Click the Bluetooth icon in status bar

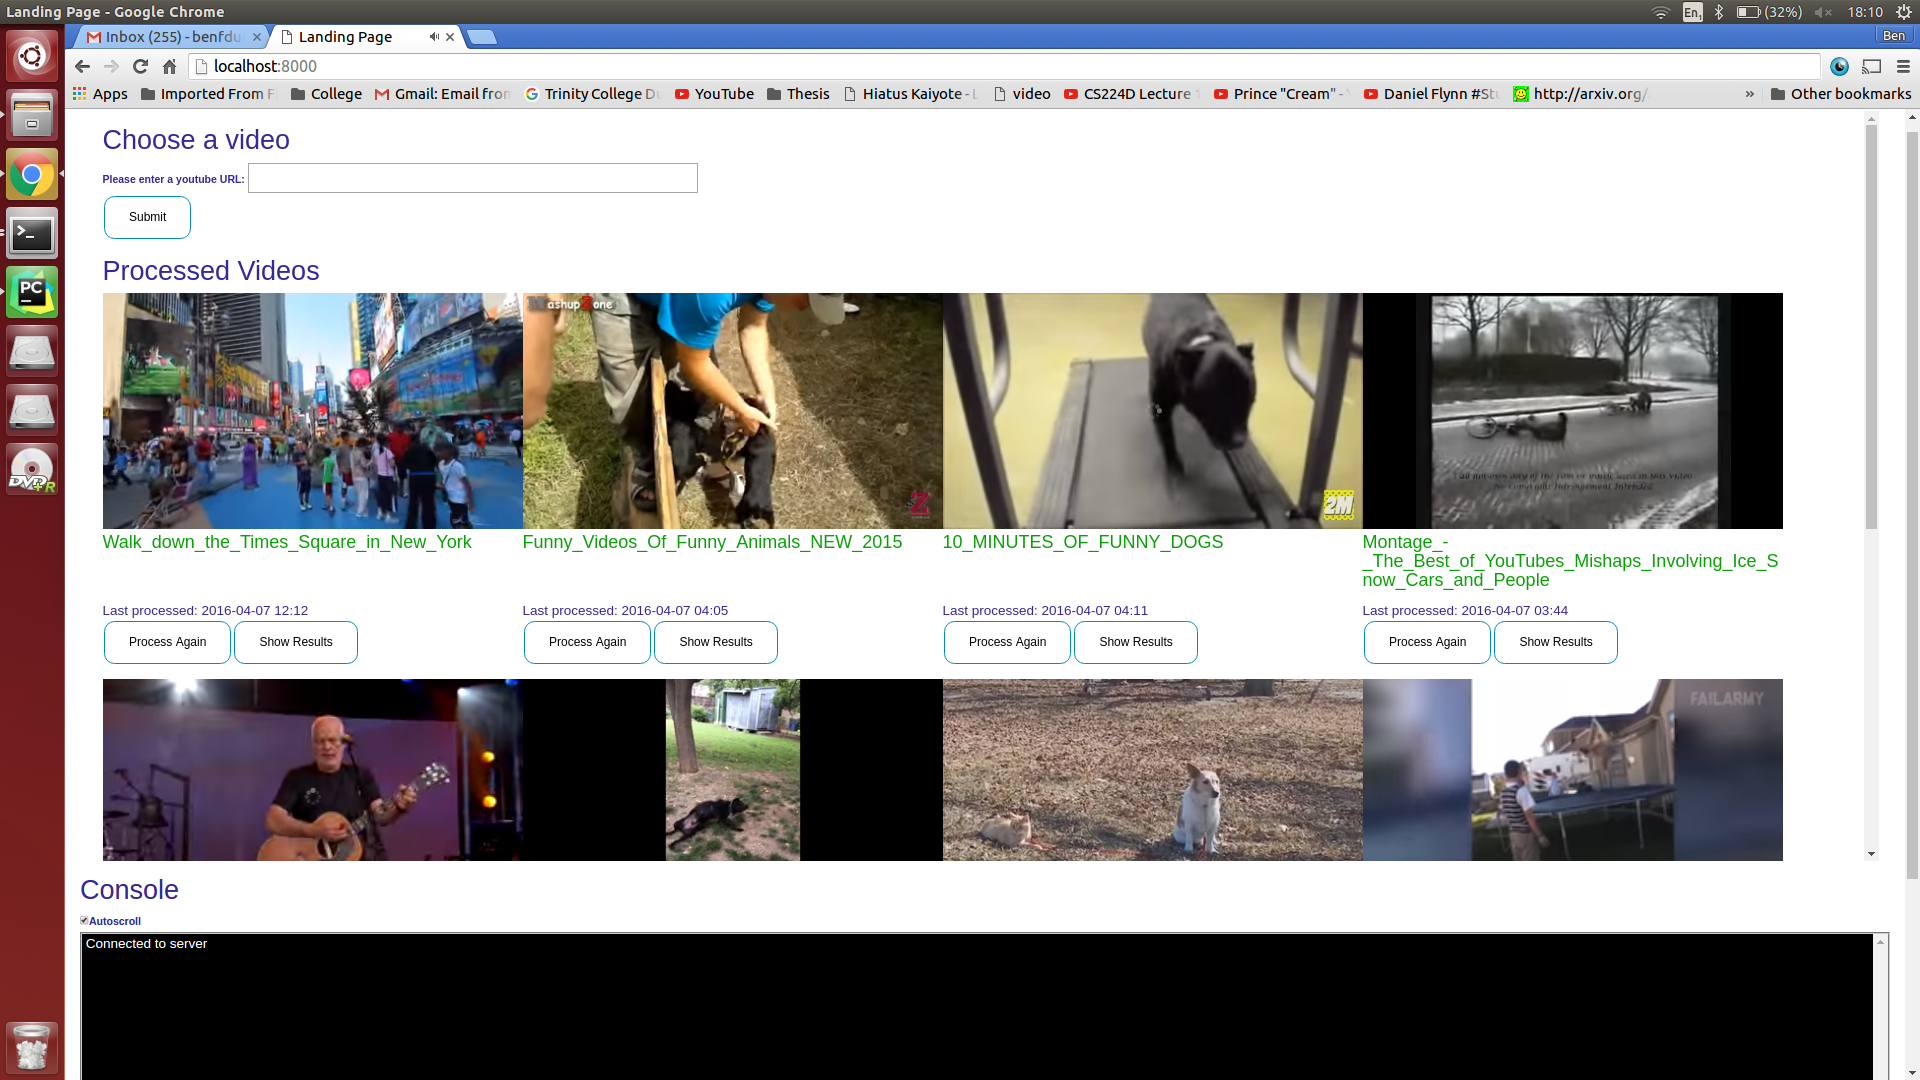(1718, 11)
